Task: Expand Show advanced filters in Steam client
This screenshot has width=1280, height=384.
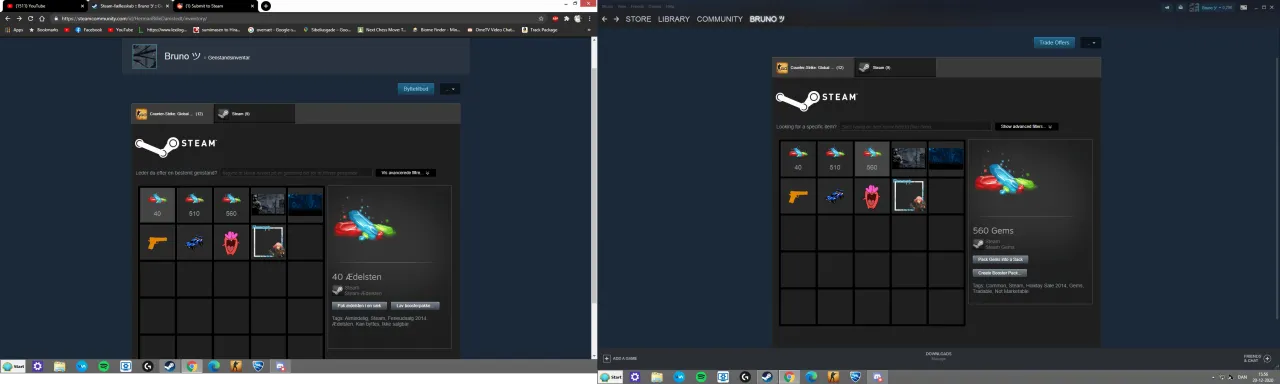Action: [x=1026, y=127]
